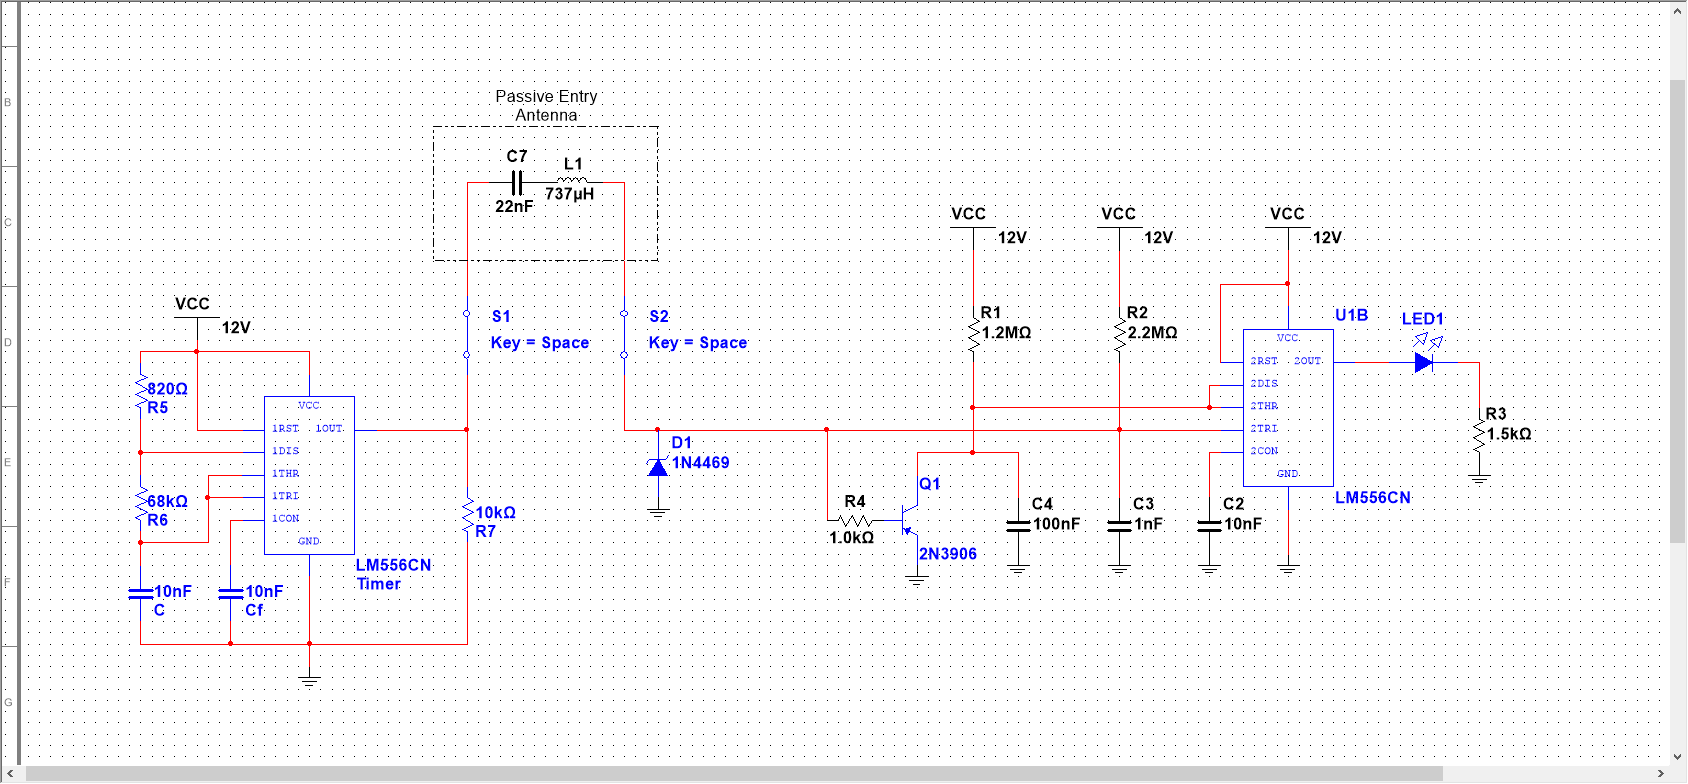Viewport: 1688px width, 784px height.
Task: Select the R5 820Ω resistor symbol
Action: tap(140, 389)
